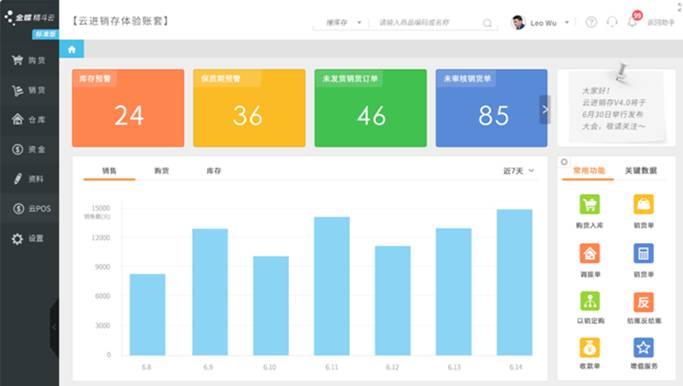The height and width of the screenshot is (386, 683).
Task: Open the 资金 funds menu in sidebar
Action: 29,149
